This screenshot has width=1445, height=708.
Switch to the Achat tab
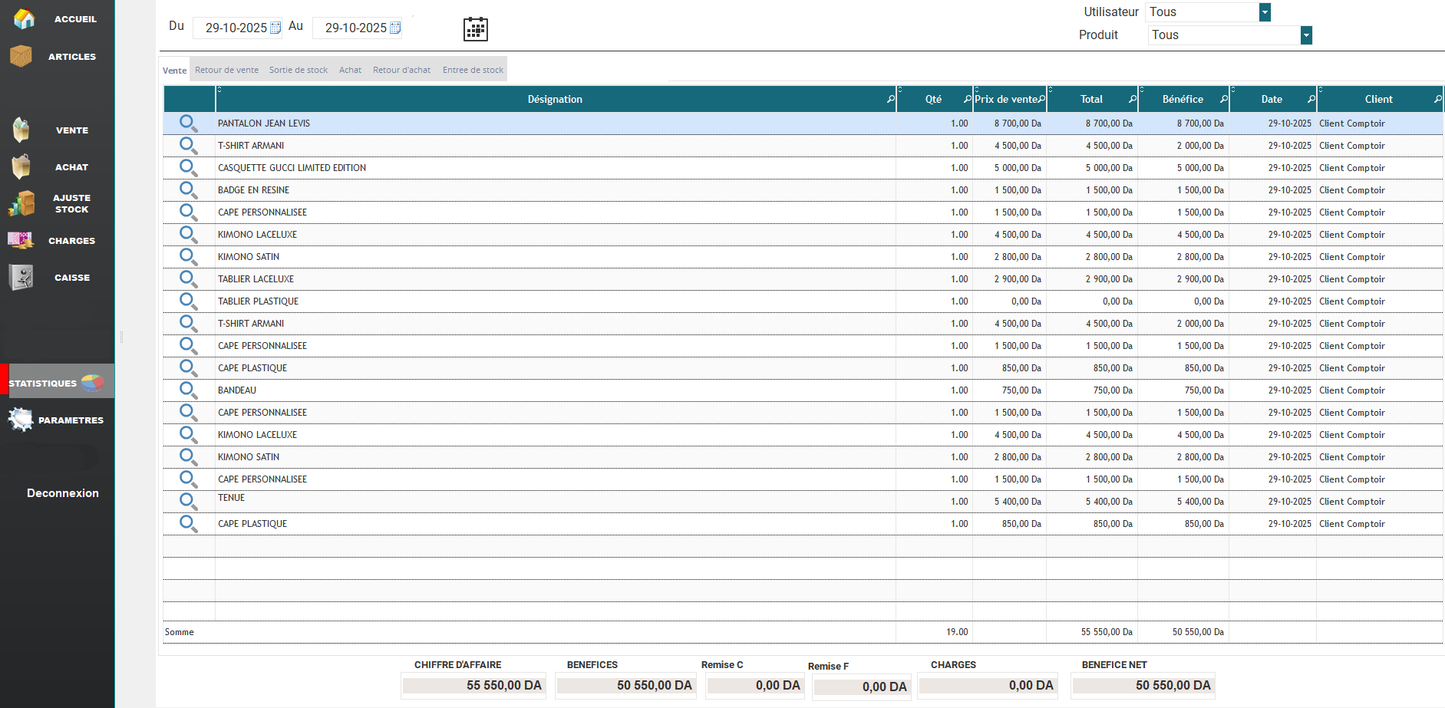[x=350, y=69]
